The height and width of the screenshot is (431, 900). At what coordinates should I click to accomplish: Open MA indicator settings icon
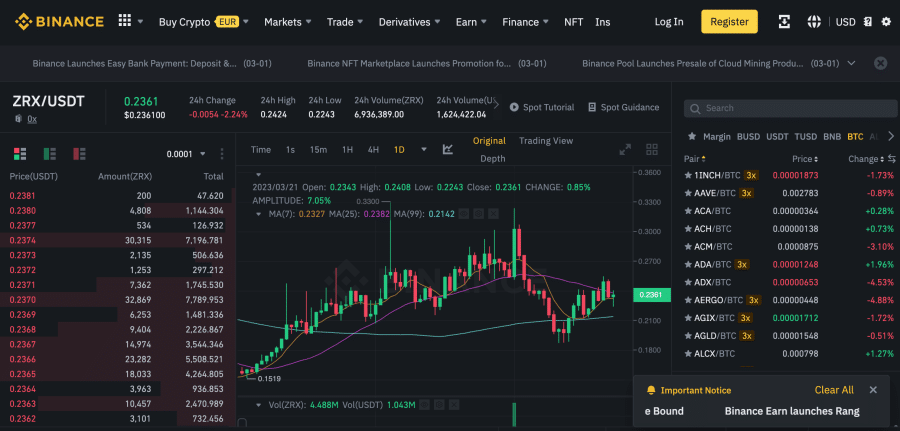[479, 214]
